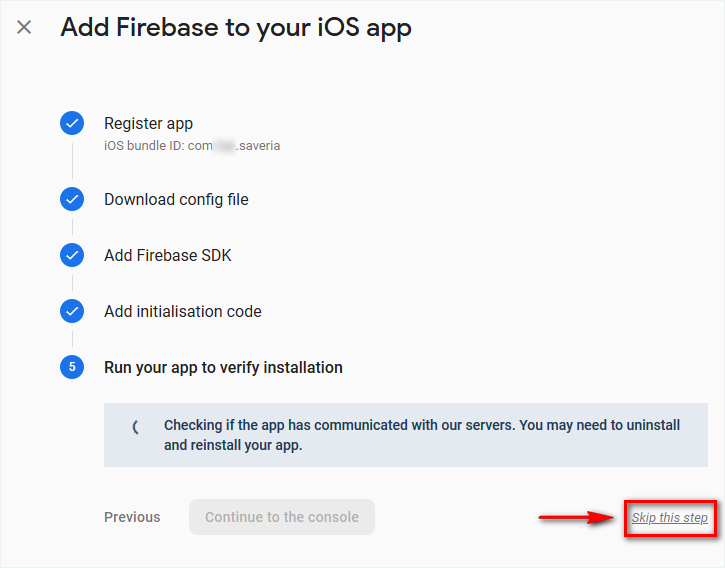
Task: Click the step 5 number circle
Action: [x=72, y=367]
